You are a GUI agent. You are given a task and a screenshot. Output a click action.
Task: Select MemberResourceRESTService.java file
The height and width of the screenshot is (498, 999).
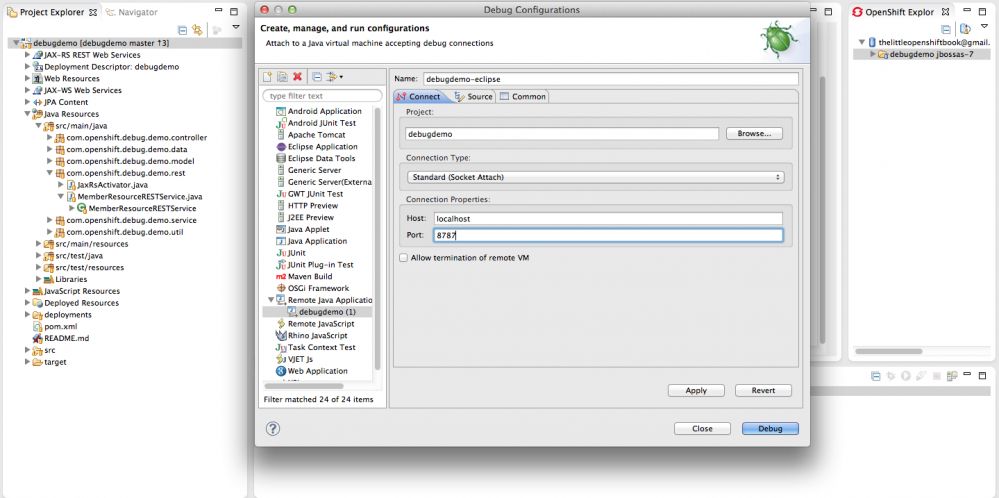click(x=134, y=196)
